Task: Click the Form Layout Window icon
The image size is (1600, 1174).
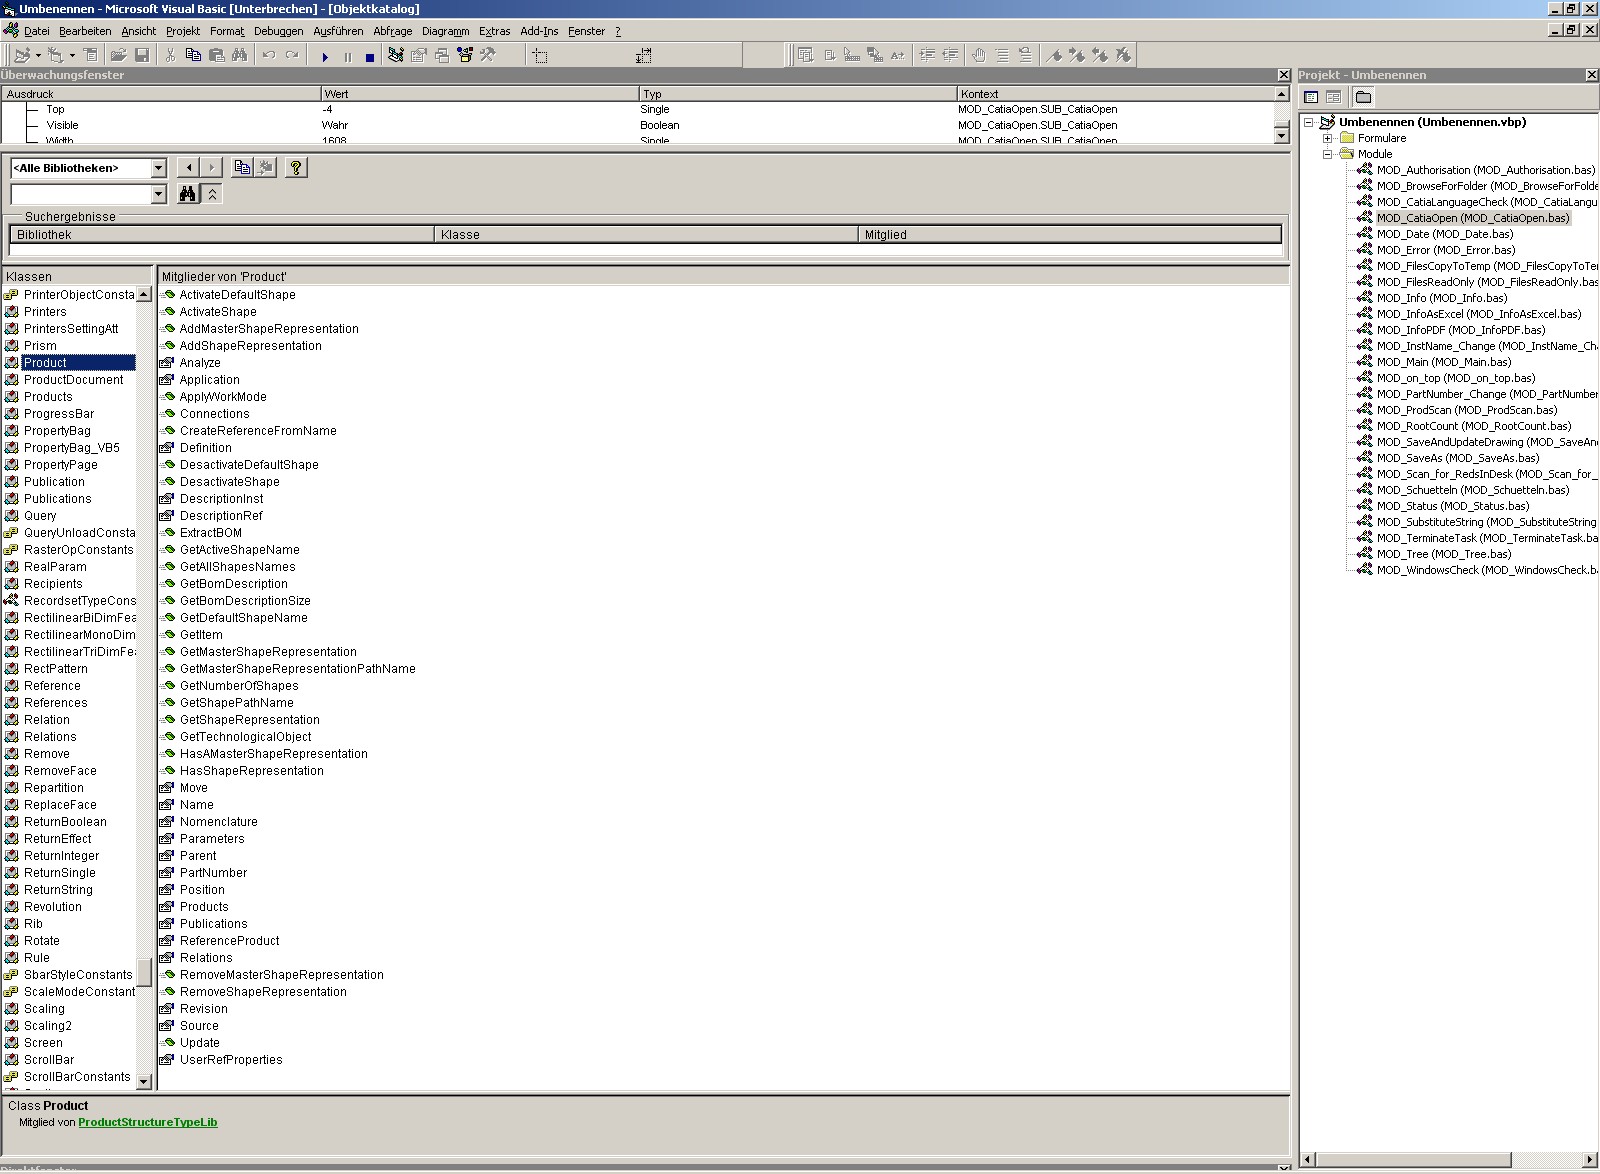Action: coord(442,55)
